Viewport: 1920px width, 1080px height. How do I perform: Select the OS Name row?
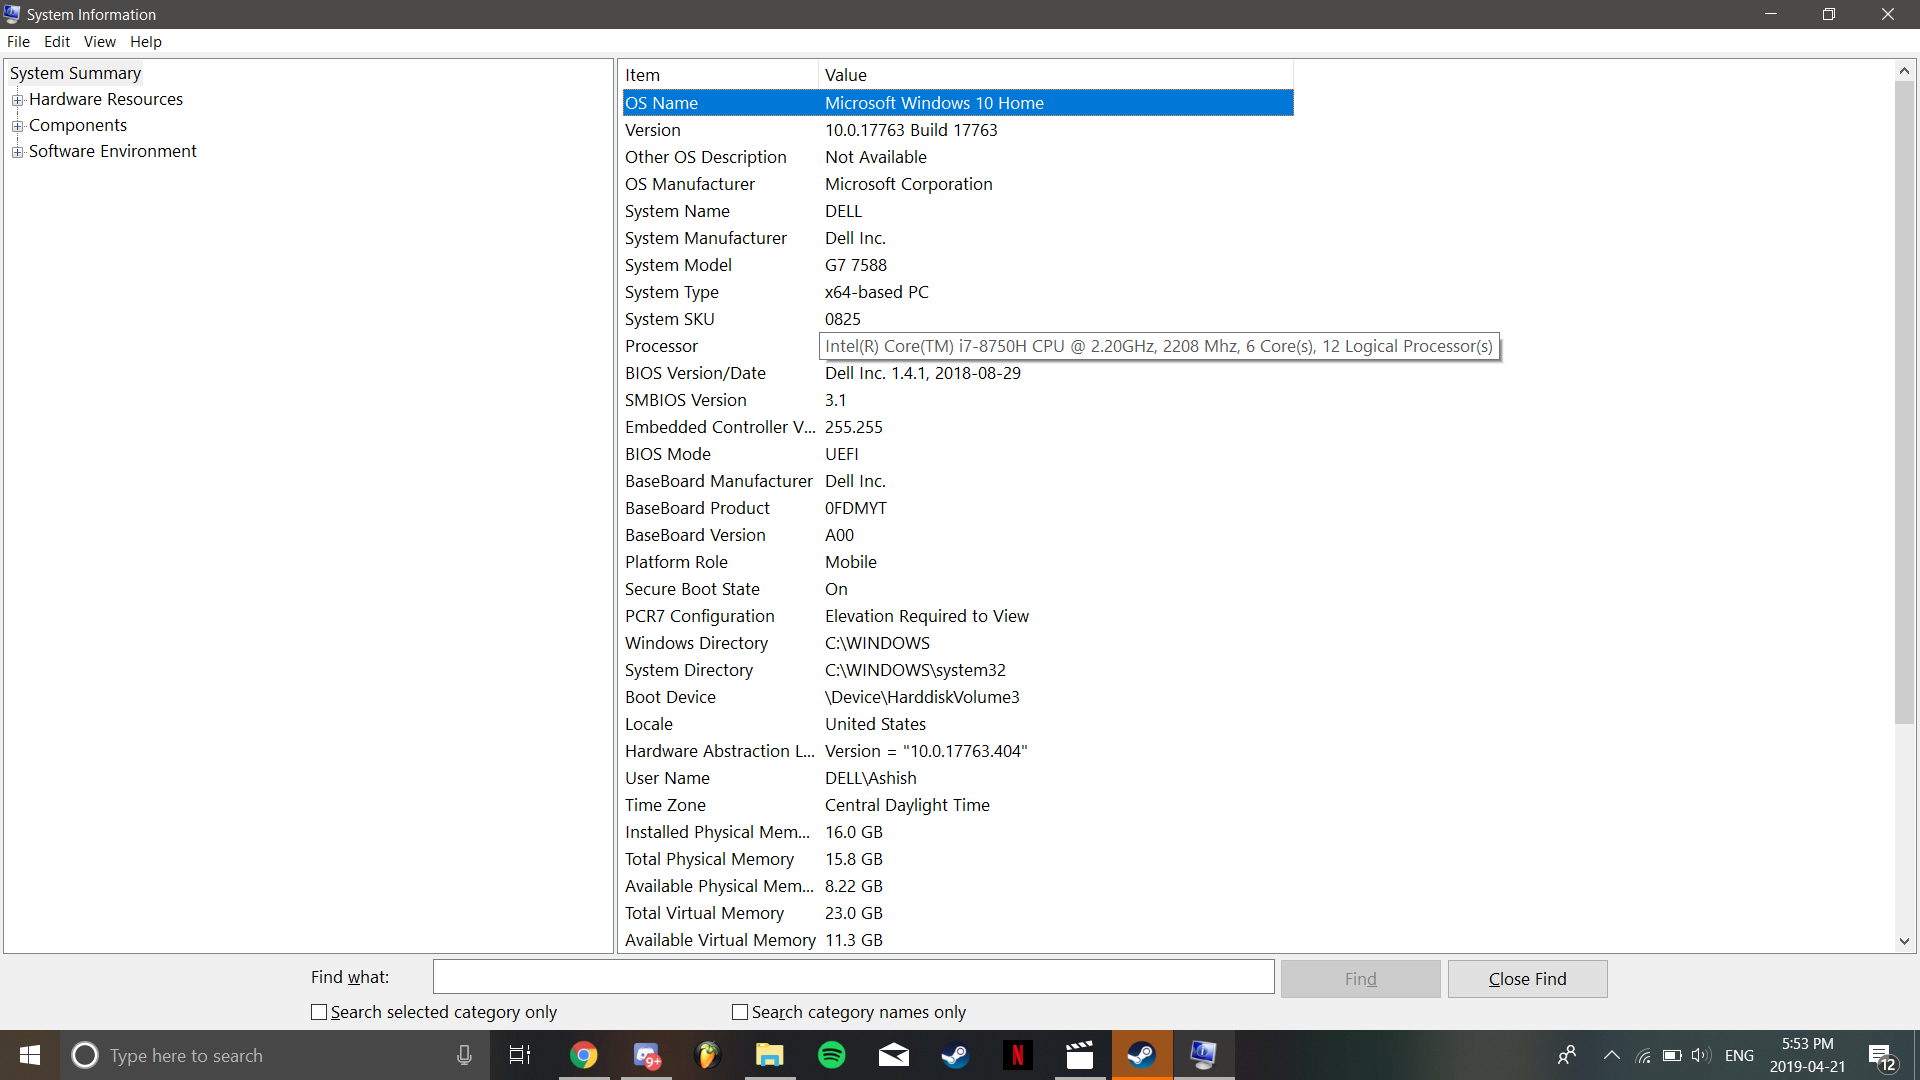958,103
